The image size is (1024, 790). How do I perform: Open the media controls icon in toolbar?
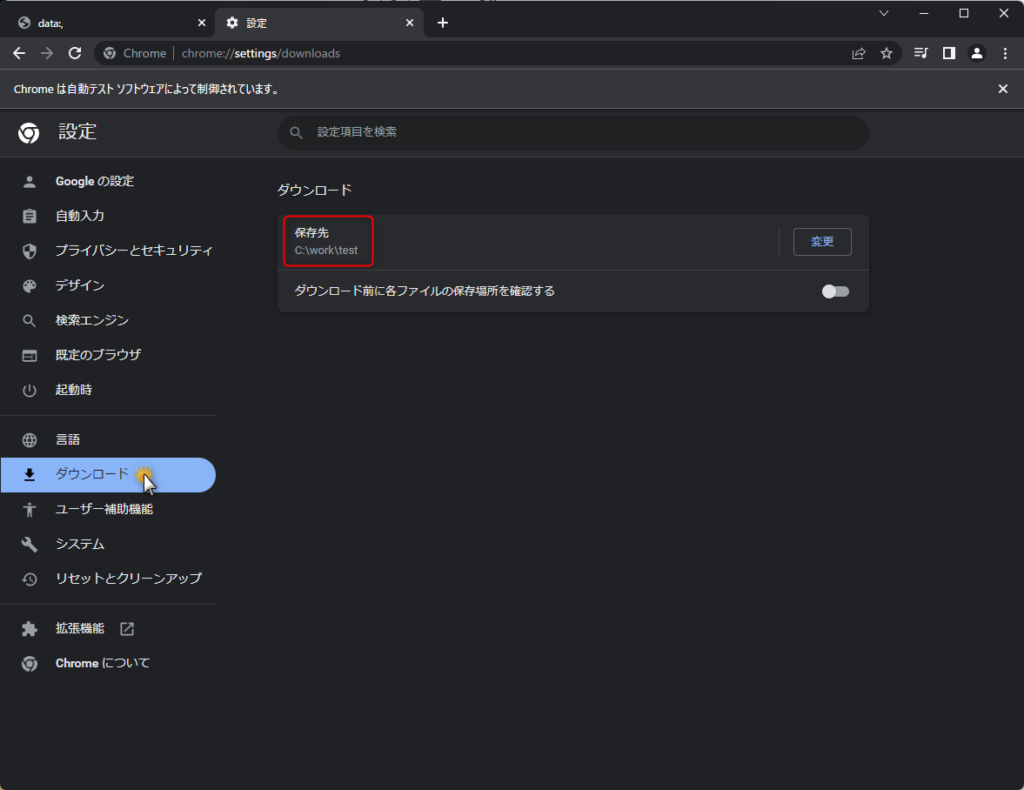[x=921, y=54]
